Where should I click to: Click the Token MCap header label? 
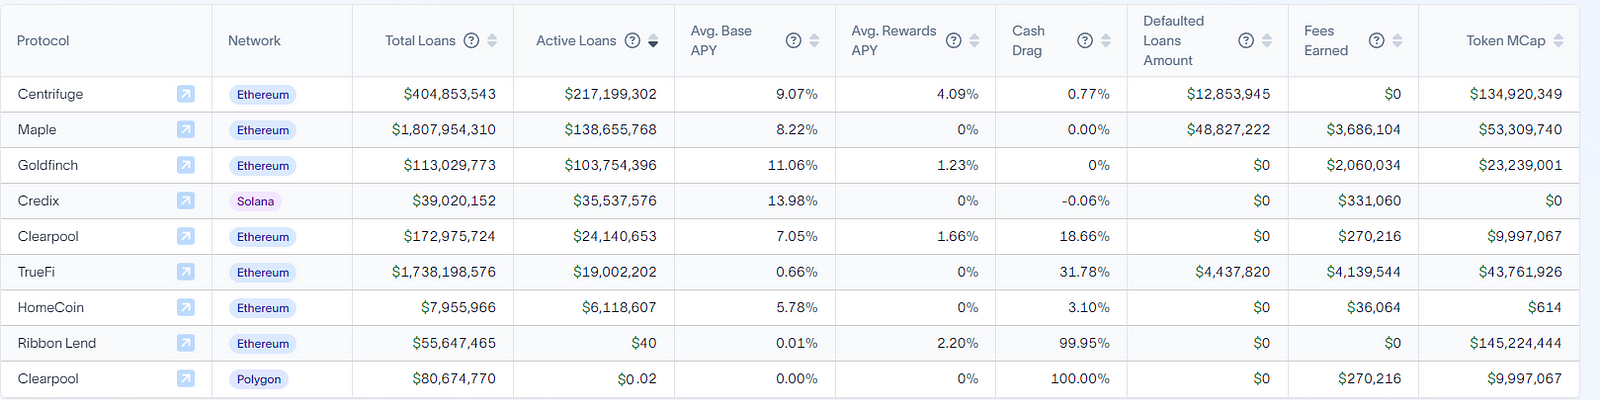coord(1506,41)
